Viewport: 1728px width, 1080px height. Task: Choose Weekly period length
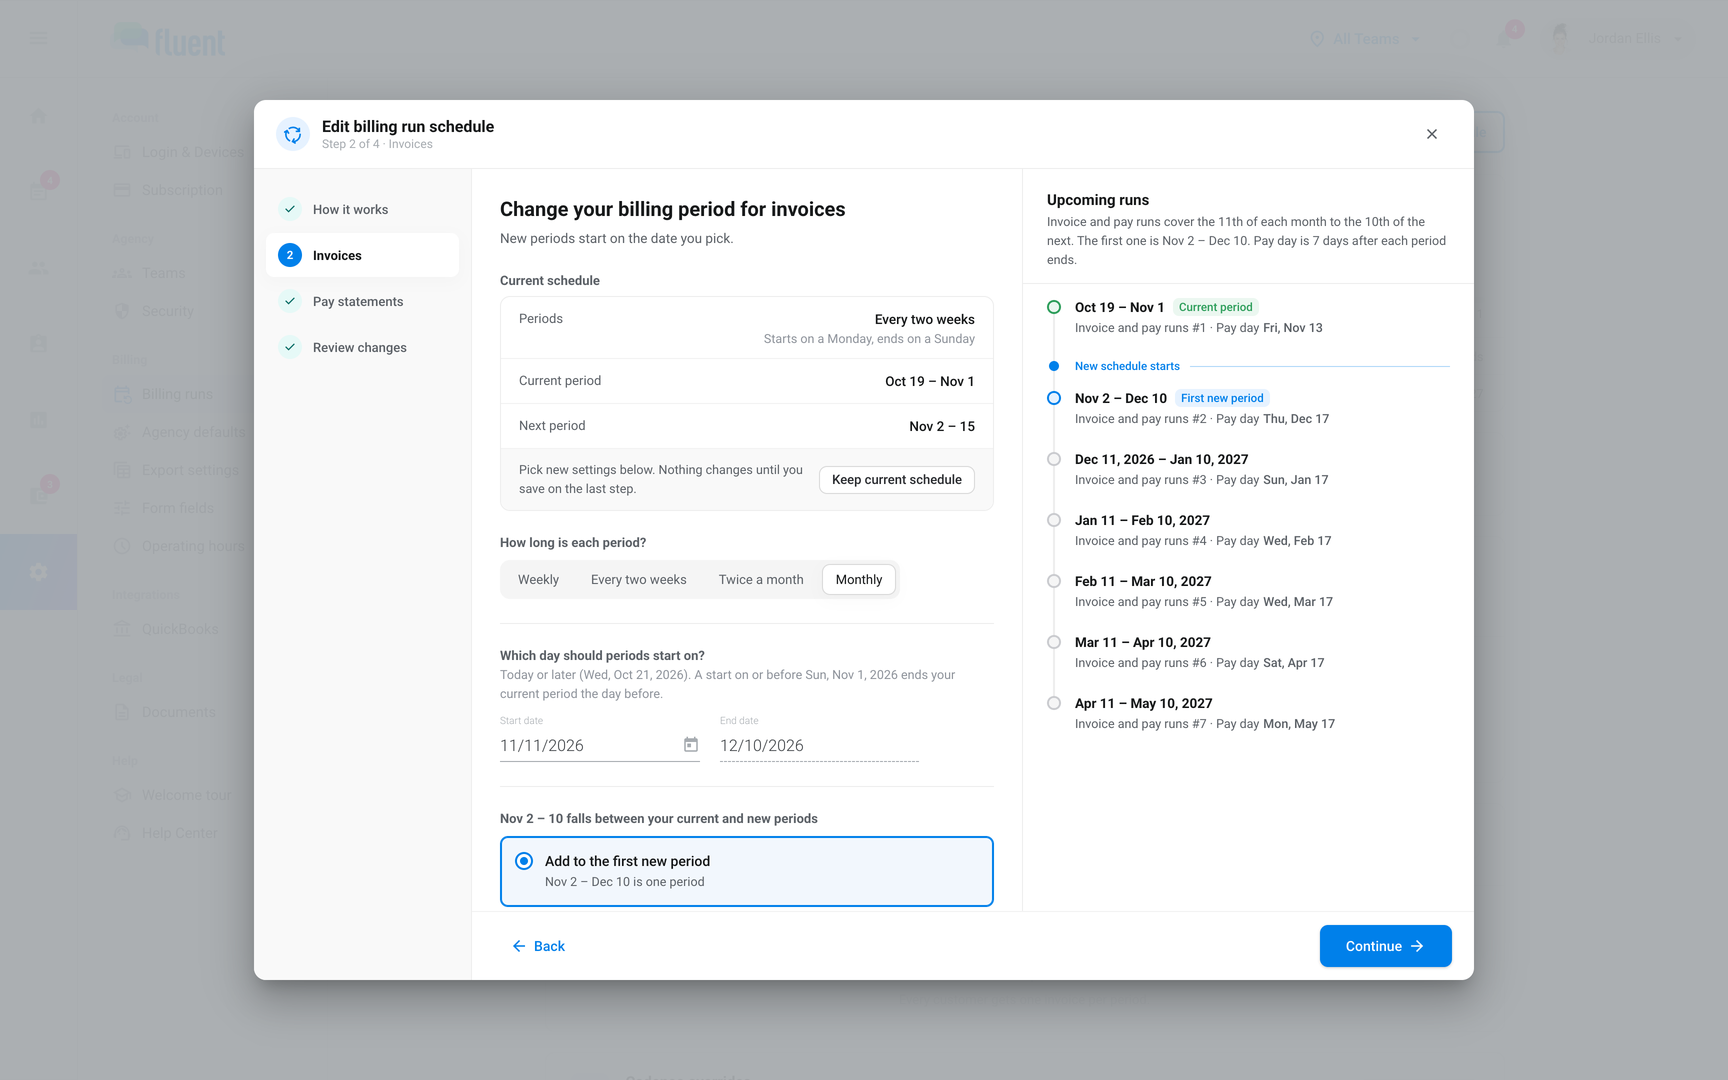coord(538,580)
